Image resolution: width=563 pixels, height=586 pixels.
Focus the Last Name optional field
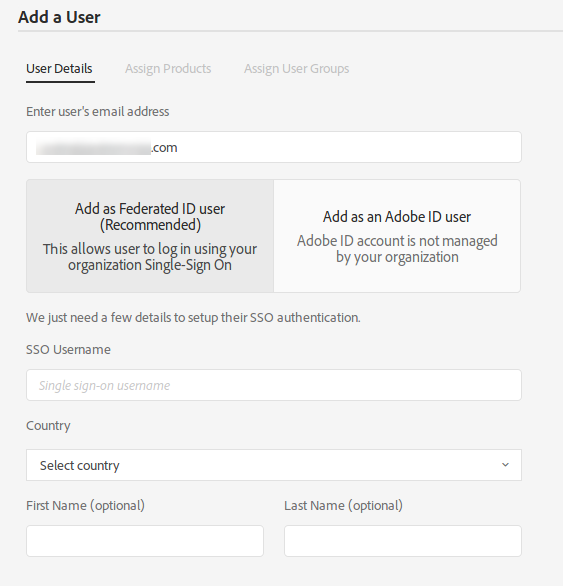(403, 541)
